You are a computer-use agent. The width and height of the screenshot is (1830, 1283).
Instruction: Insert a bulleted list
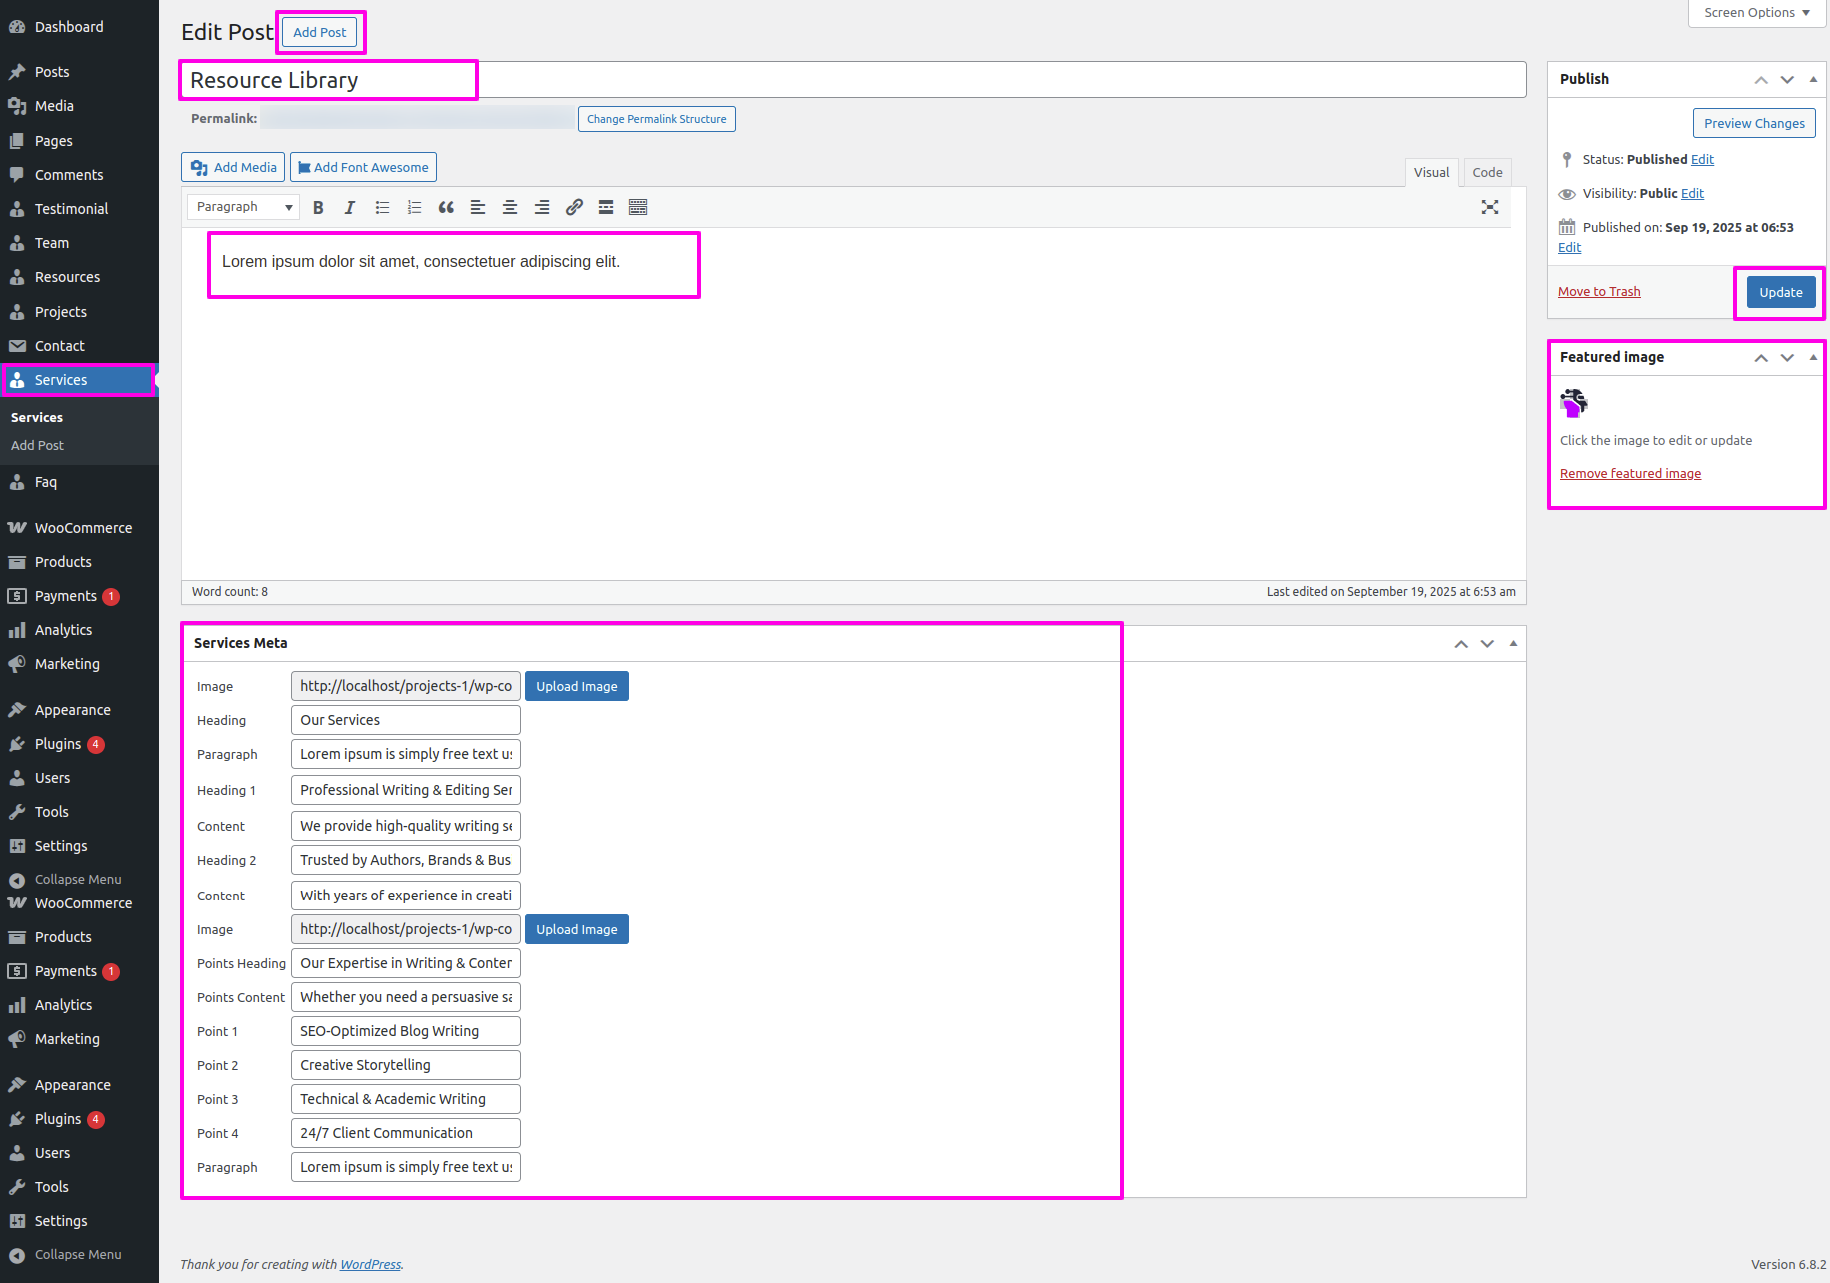click(x=382, y=207)
